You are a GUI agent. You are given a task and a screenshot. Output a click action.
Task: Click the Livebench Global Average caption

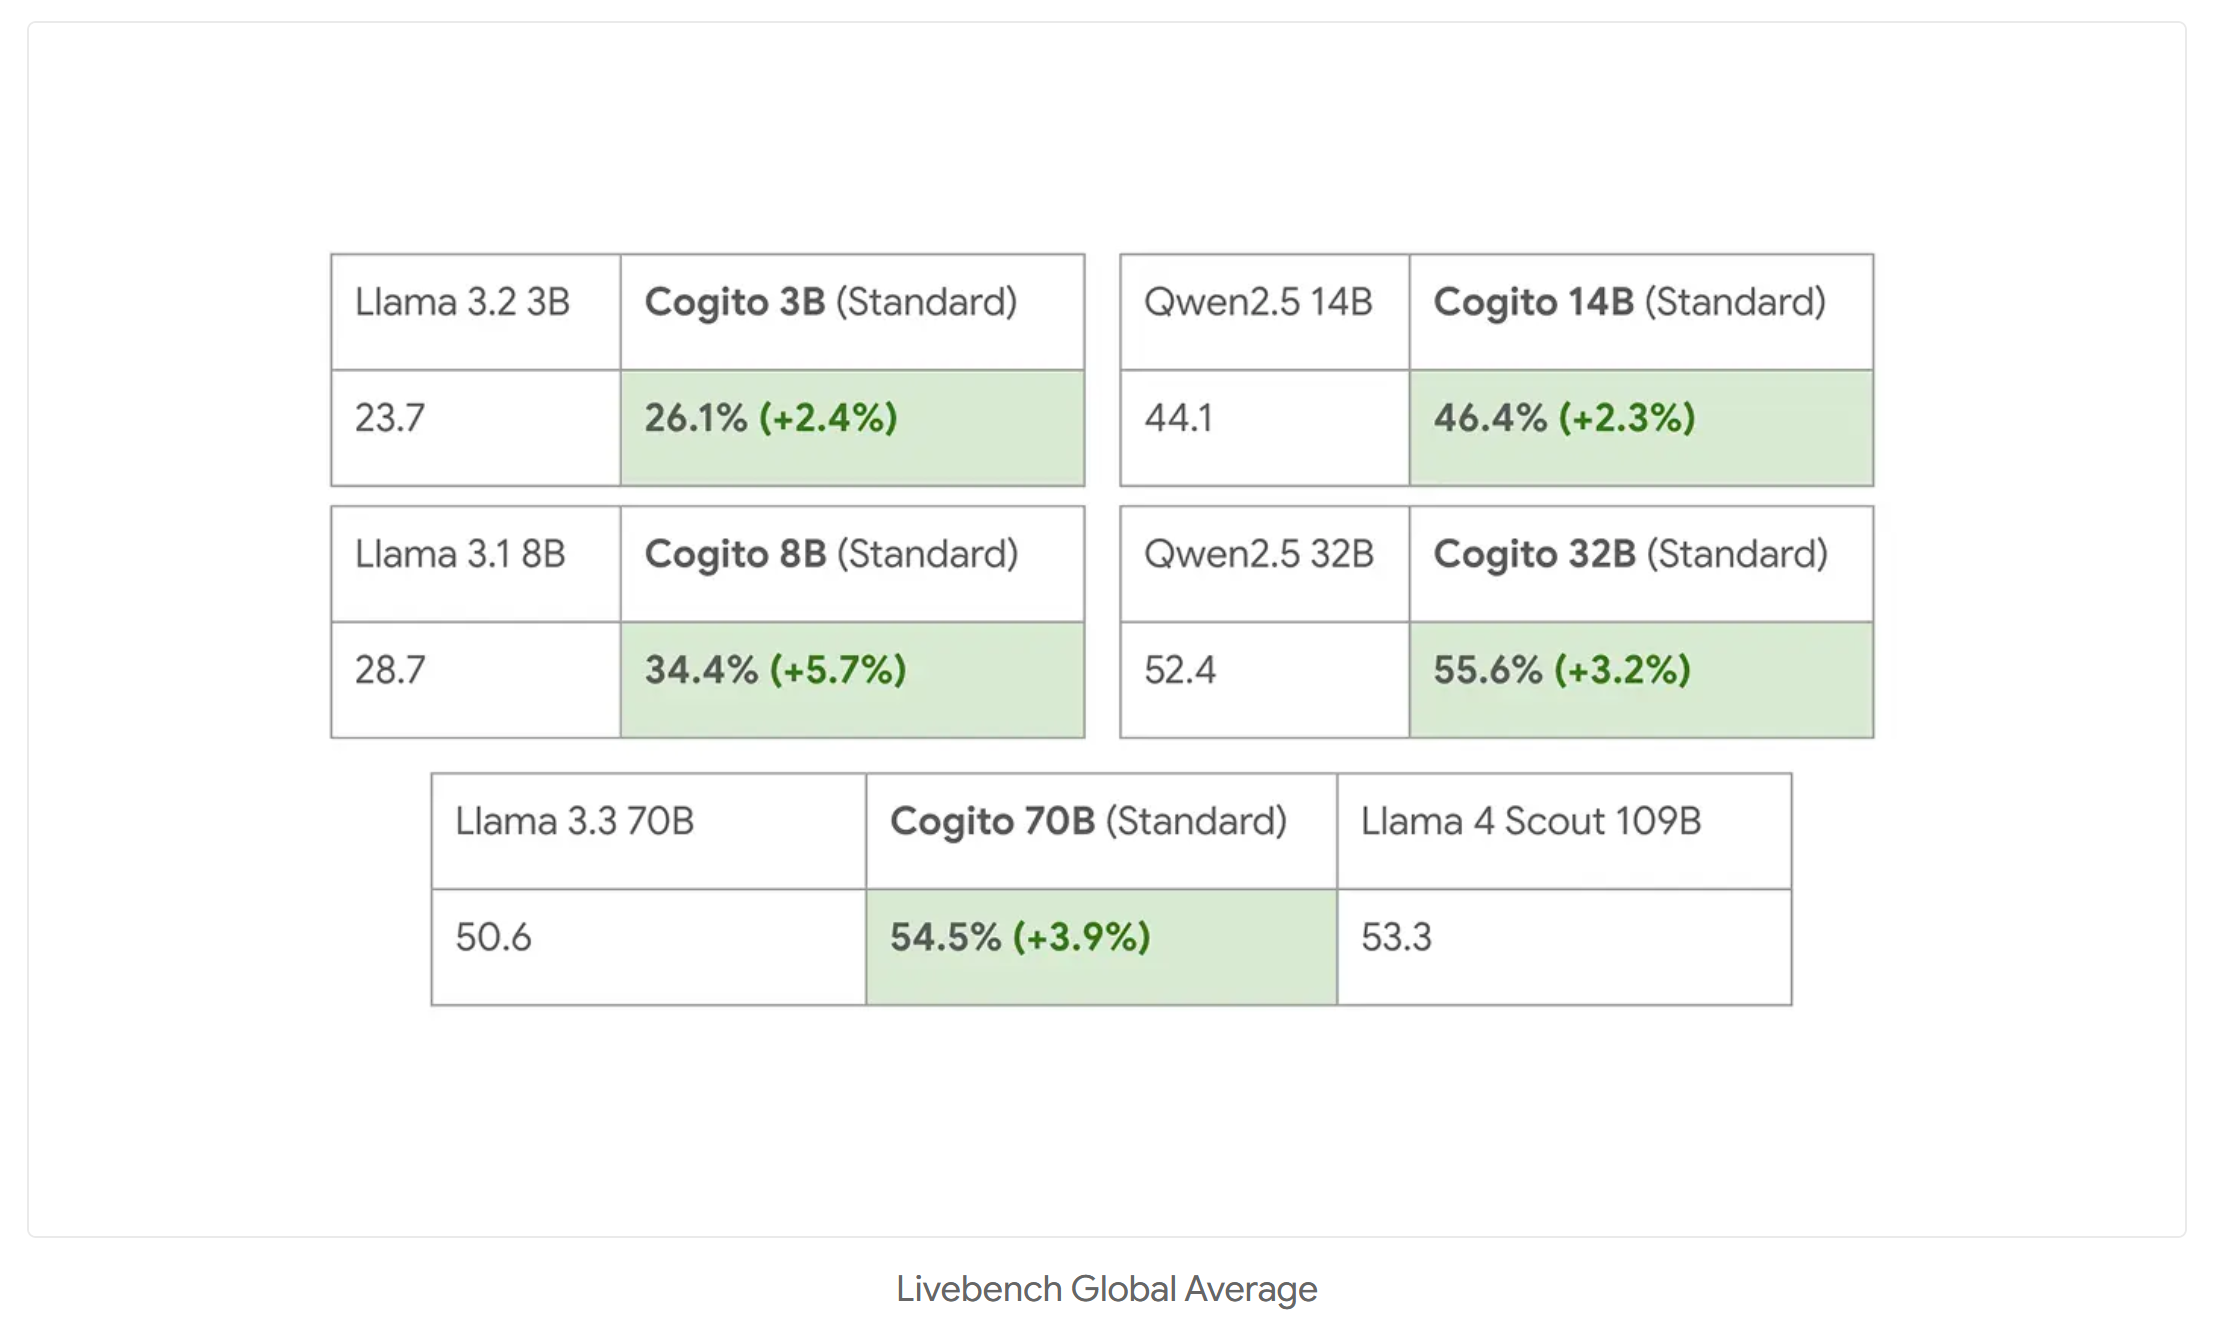1106,1288
